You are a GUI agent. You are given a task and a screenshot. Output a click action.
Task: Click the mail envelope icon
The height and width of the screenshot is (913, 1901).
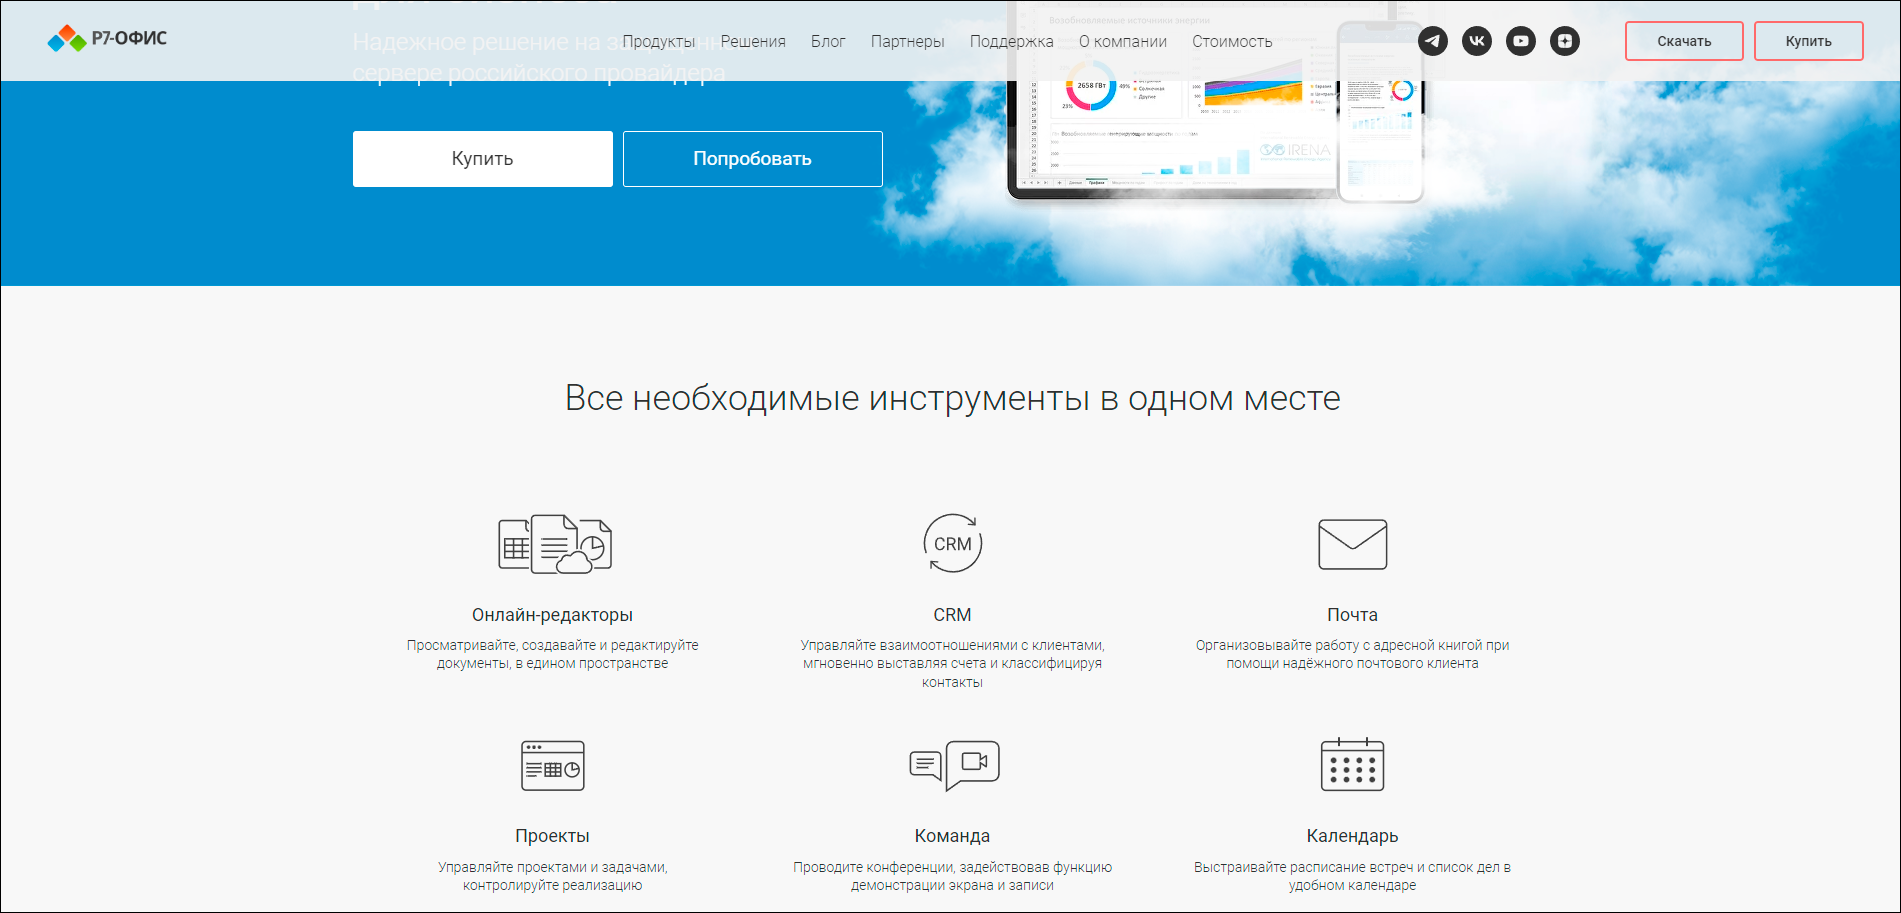tap(1353, 544)
